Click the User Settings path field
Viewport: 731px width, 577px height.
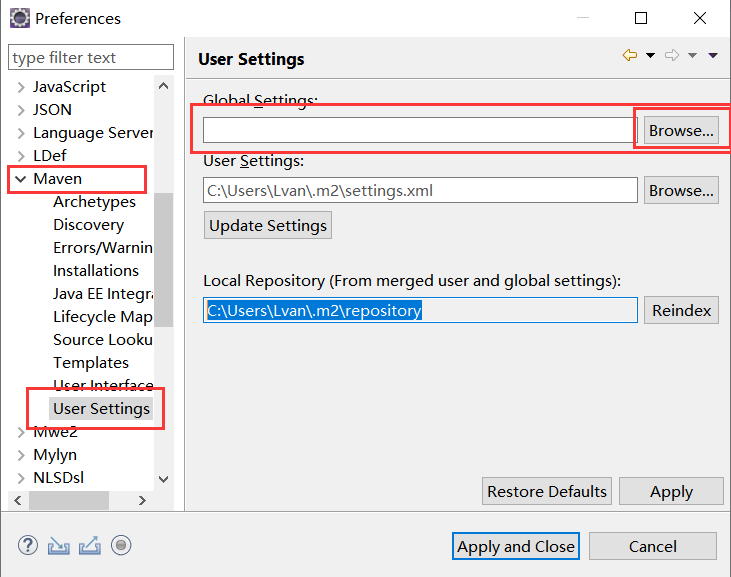(x=420, y=190)
